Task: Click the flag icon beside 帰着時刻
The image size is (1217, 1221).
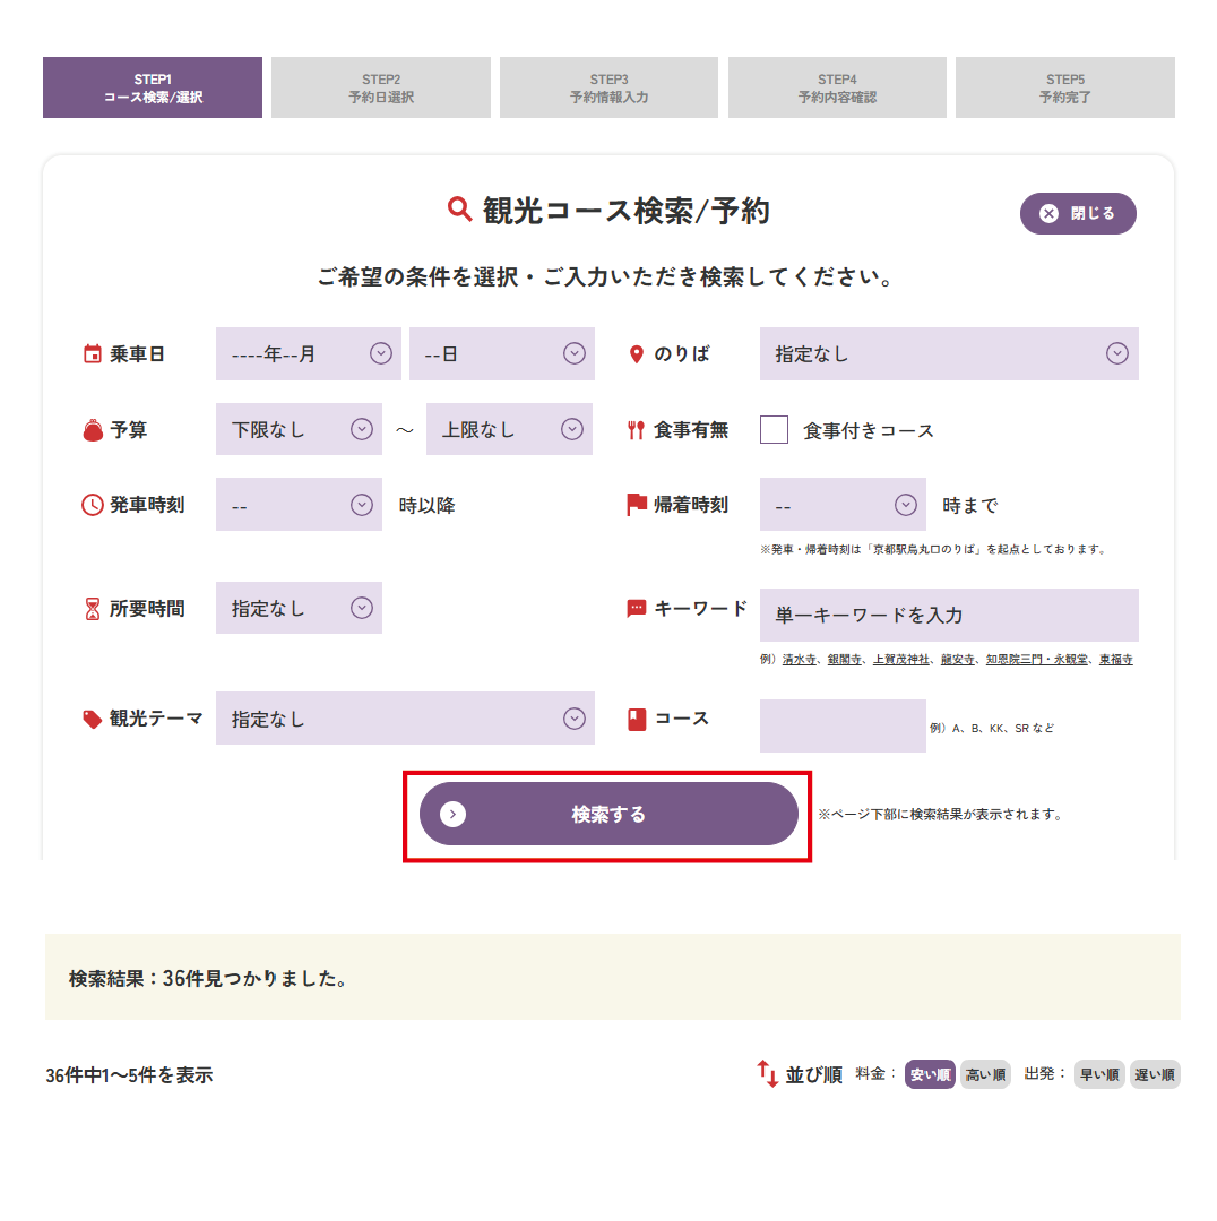Action: coord(636,505)
